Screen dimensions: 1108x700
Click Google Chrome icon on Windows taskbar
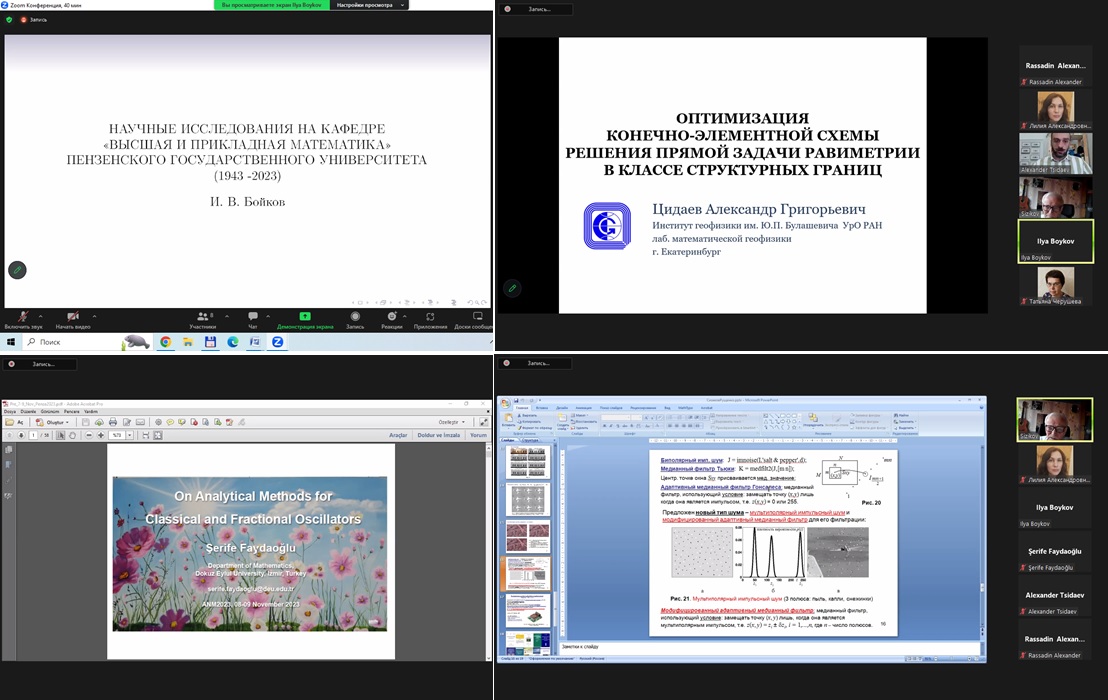(165, 342)
